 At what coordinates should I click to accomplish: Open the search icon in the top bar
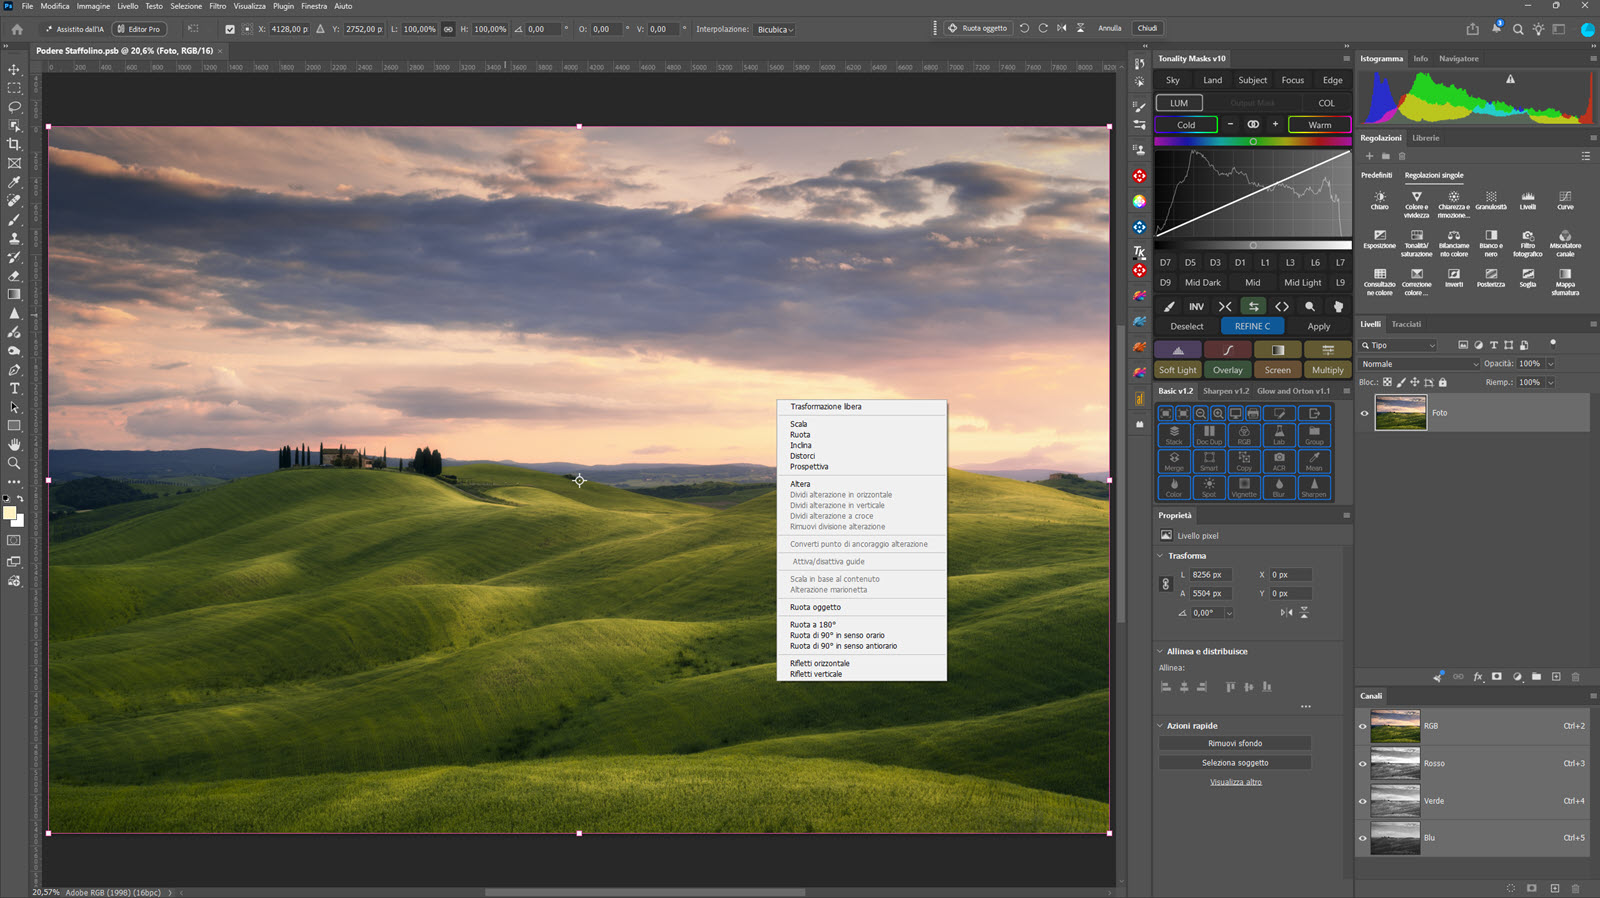tap(1518, 29)
